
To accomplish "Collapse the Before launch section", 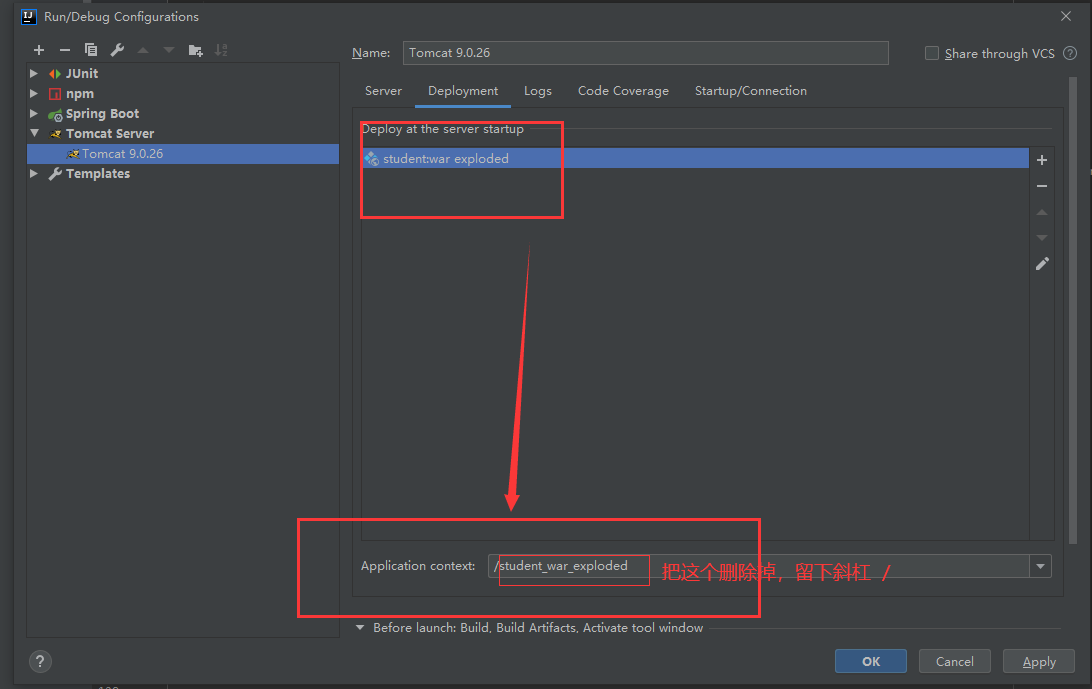I will point(359,628).
